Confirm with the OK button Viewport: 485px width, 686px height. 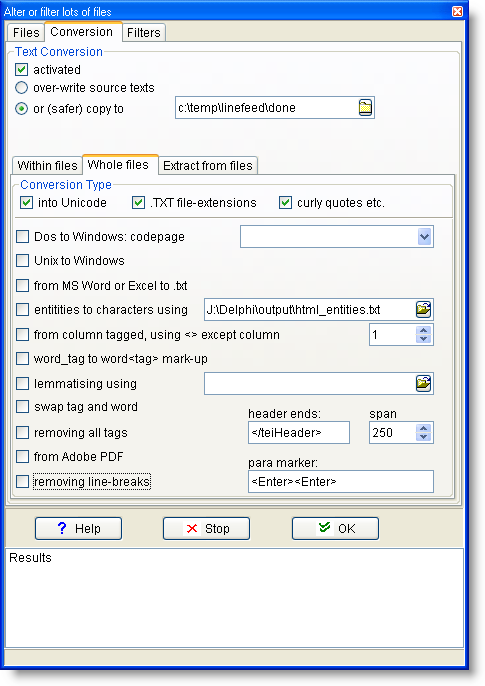(335, 528)
